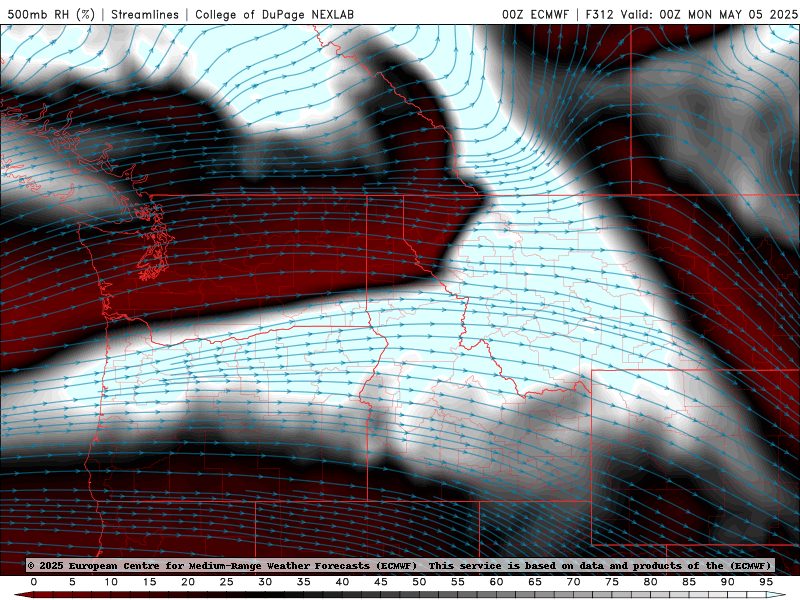800x600 pixels.
Task: Click "College of DuPage NEXLAB" header text
Action: pyautogui.click(x=274, y=14)
